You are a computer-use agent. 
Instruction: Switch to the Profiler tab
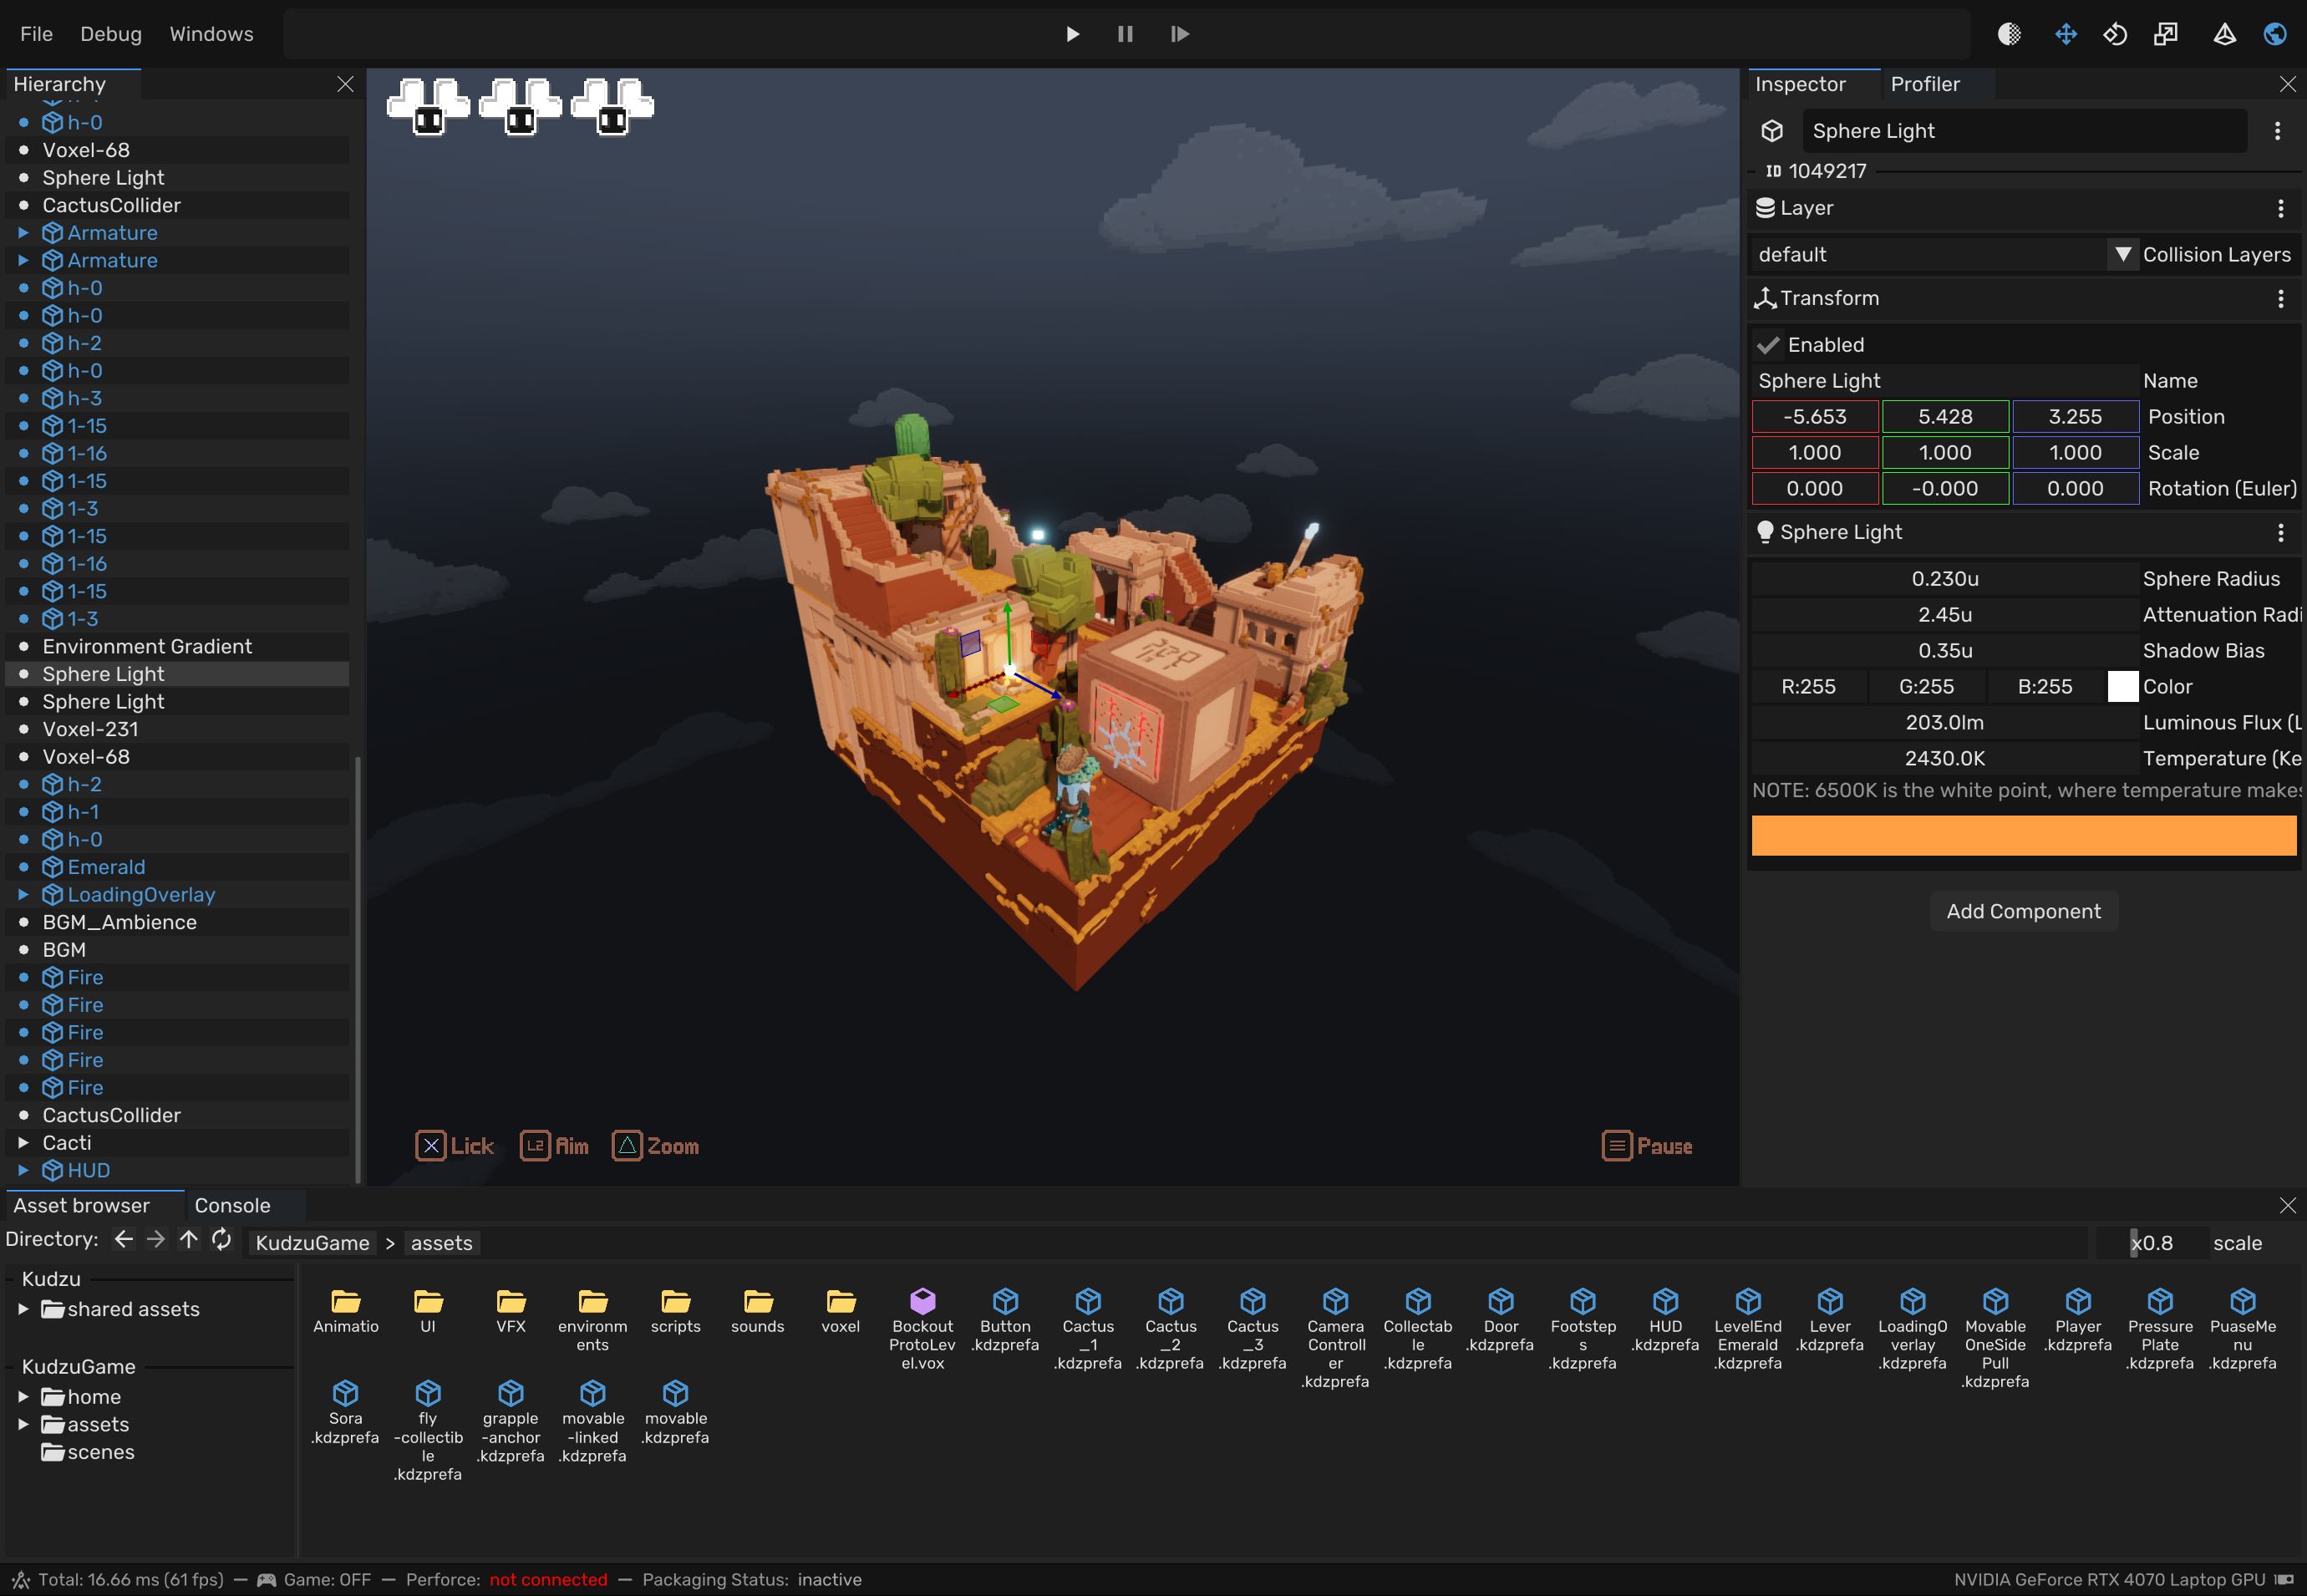[1924, 84]
